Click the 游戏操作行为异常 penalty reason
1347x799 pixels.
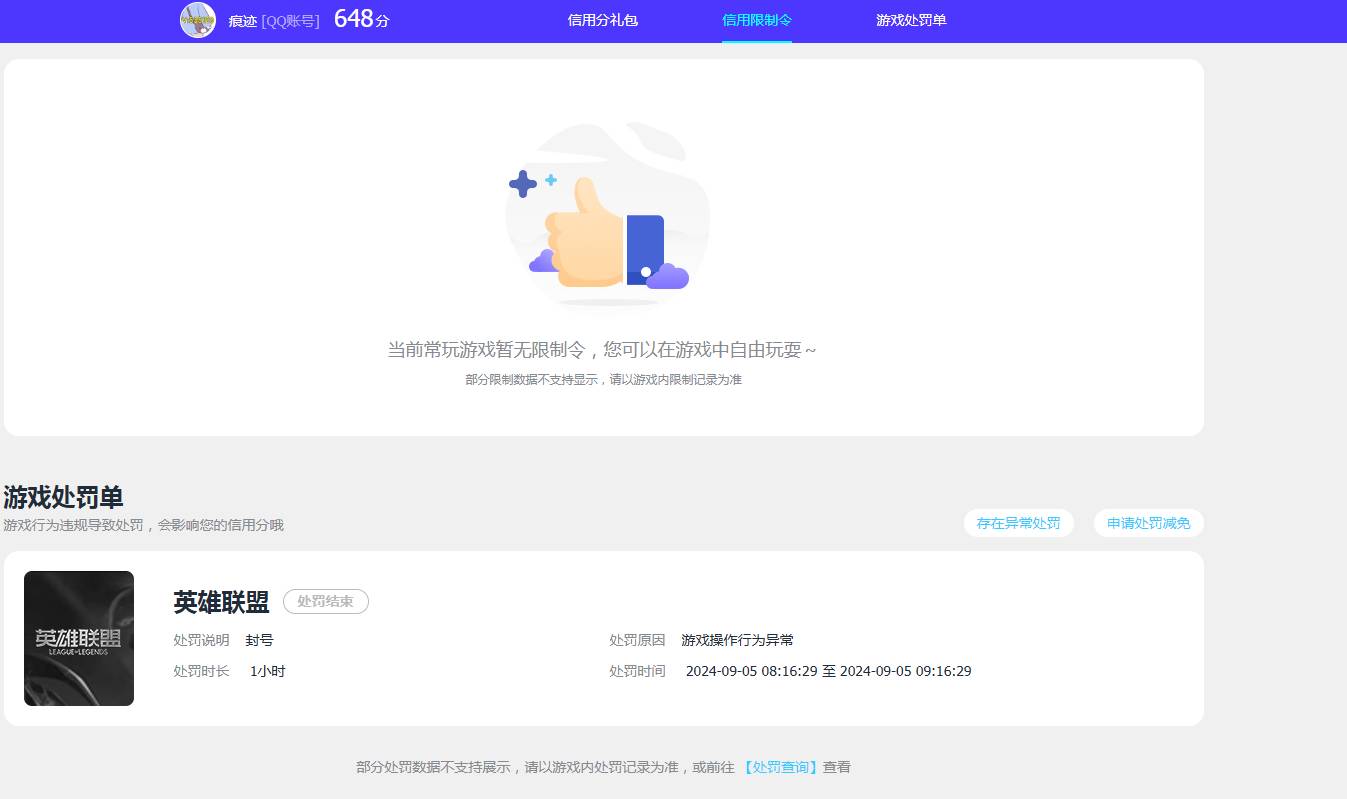[x=737, y=639]
